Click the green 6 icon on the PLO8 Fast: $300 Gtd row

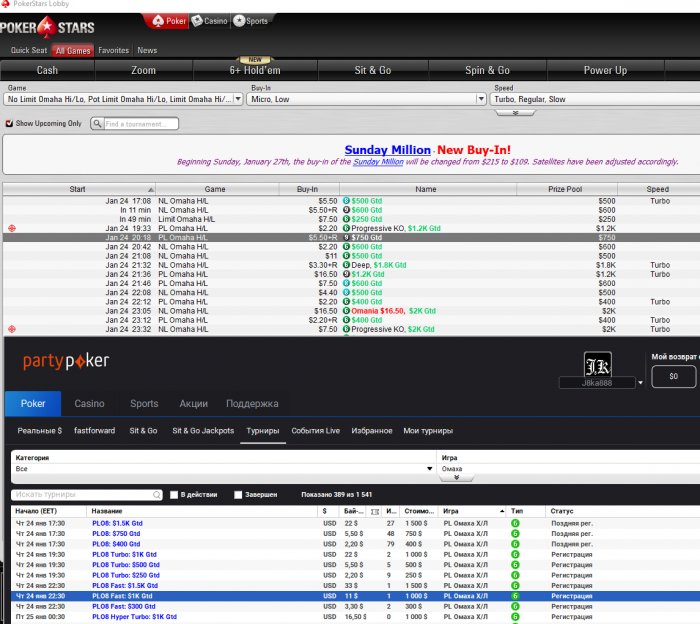tap(515, 606)
